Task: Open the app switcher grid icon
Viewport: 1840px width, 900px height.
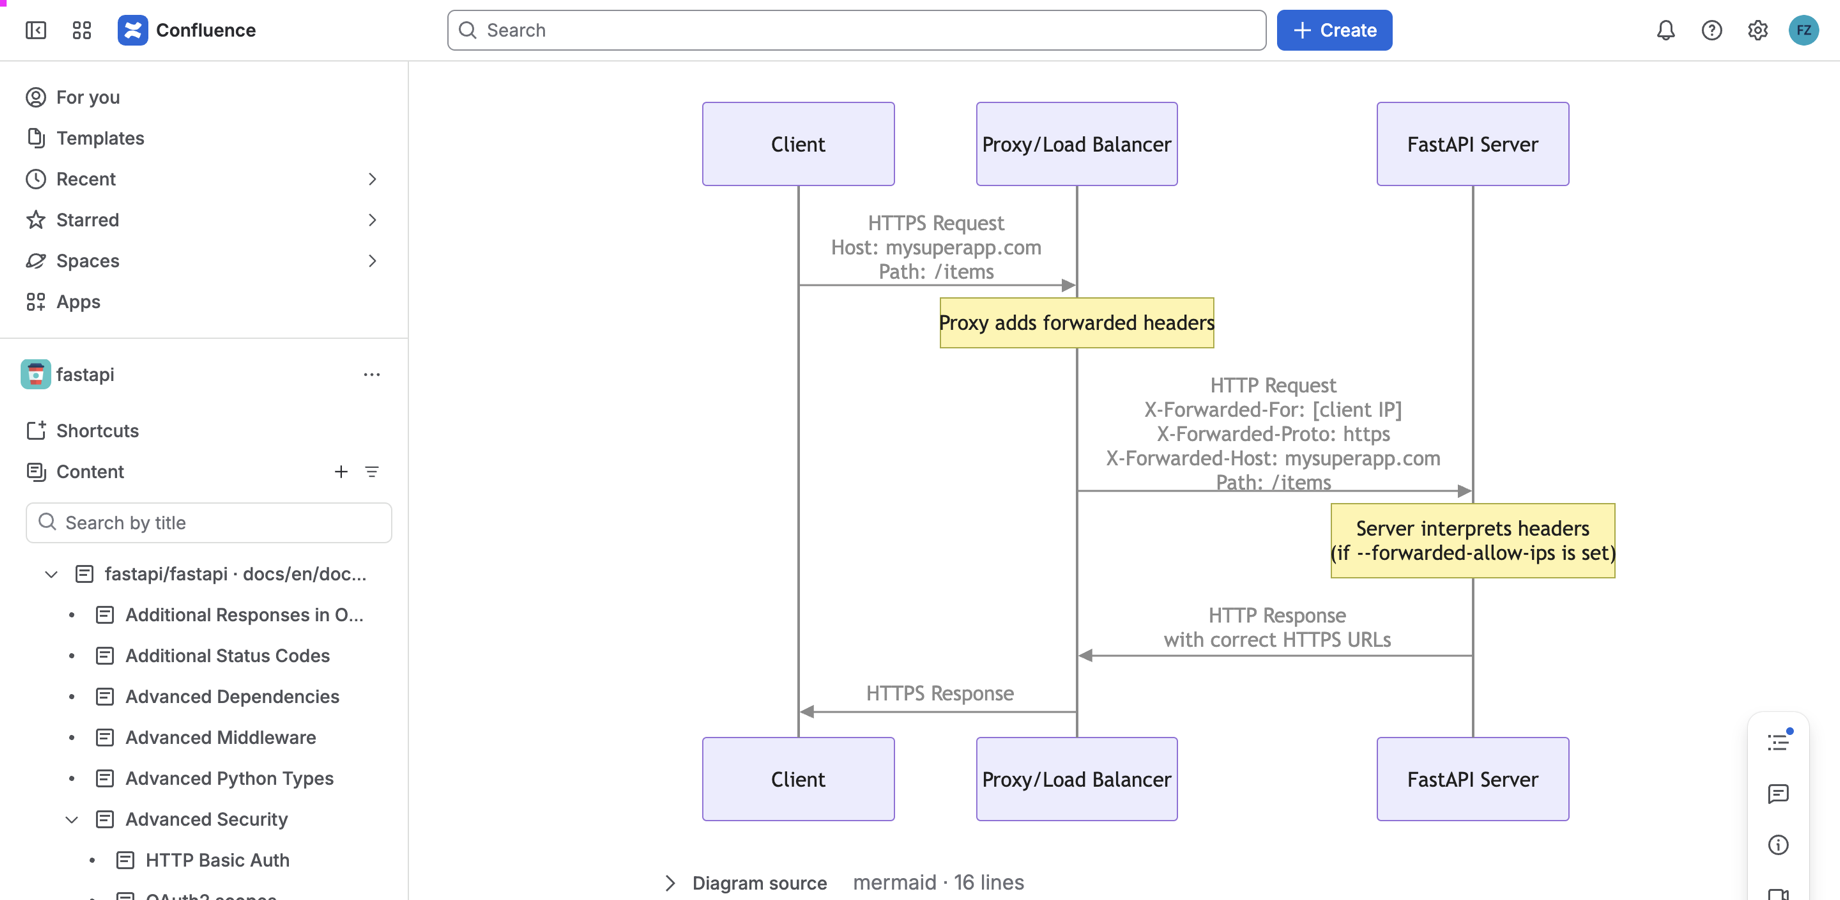Action: pos(82,30)
